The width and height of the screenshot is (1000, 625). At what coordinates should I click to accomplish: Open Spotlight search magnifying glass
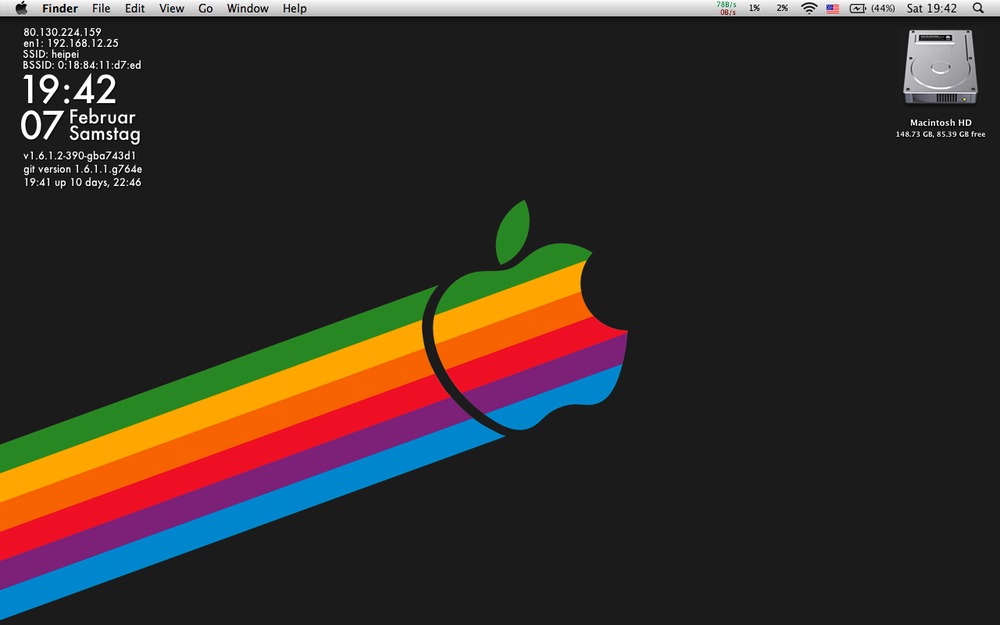click(977, 8)
